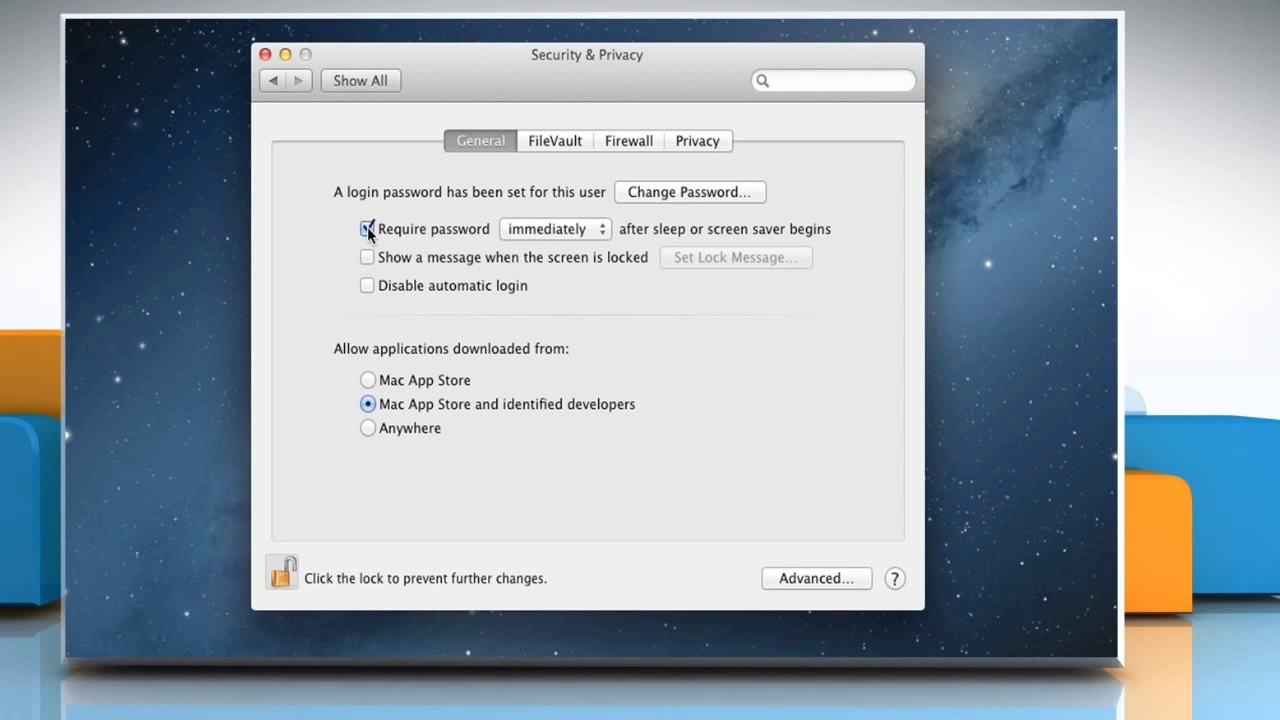This screenshot has width=1280, height=720.
Task: Select the Anywhere radio button
Action: click(x=368, y=428)
